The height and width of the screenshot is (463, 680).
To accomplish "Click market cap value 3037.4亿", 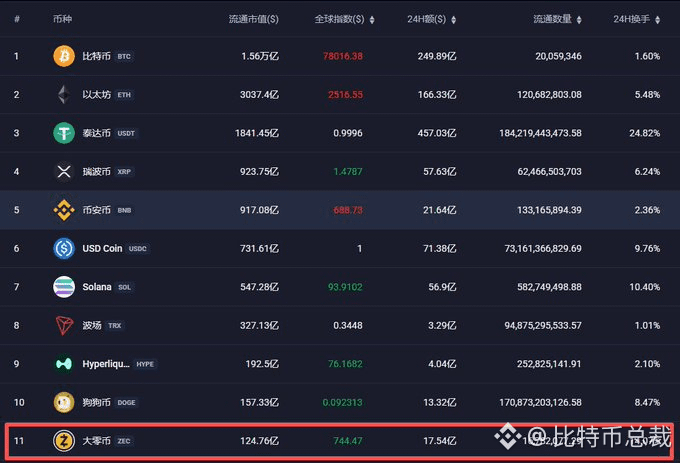I will (x=259, y=95).
